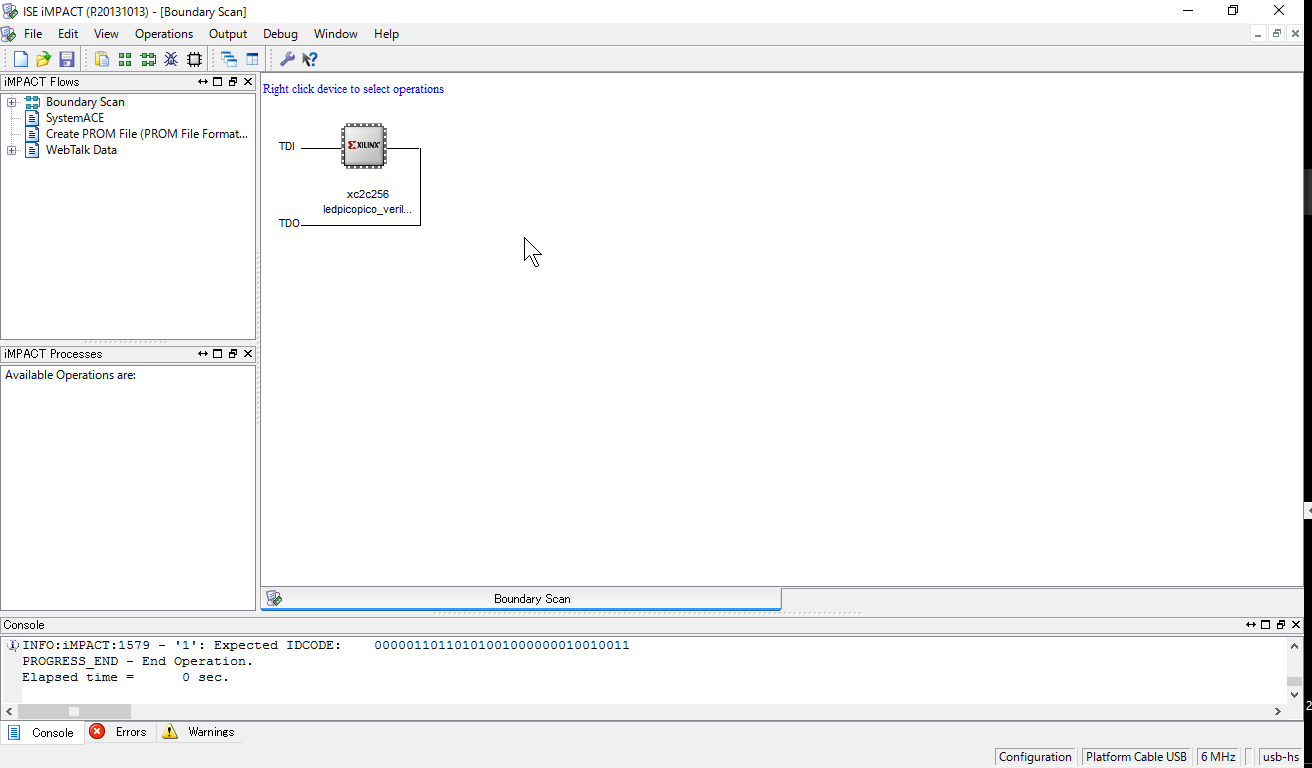Click the Create PROM File document icon

(x=32, y=134)
